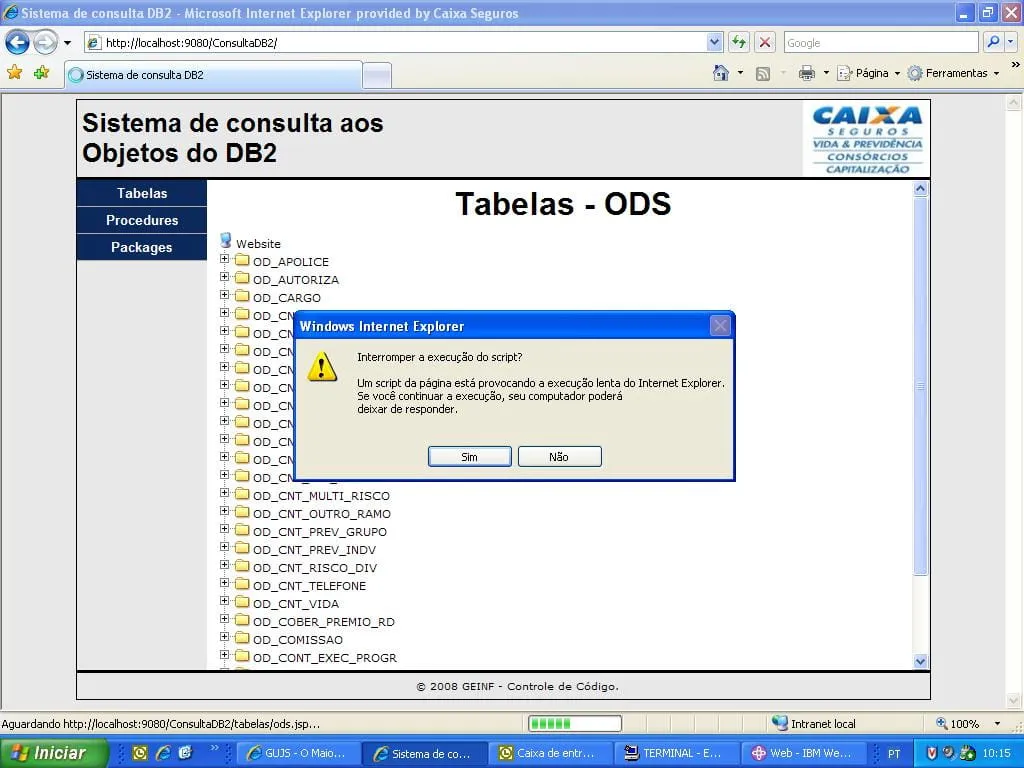Expand the OD_CNT_MULTI_RISCO folder
Screen dimensions: 1024x768
225,493
